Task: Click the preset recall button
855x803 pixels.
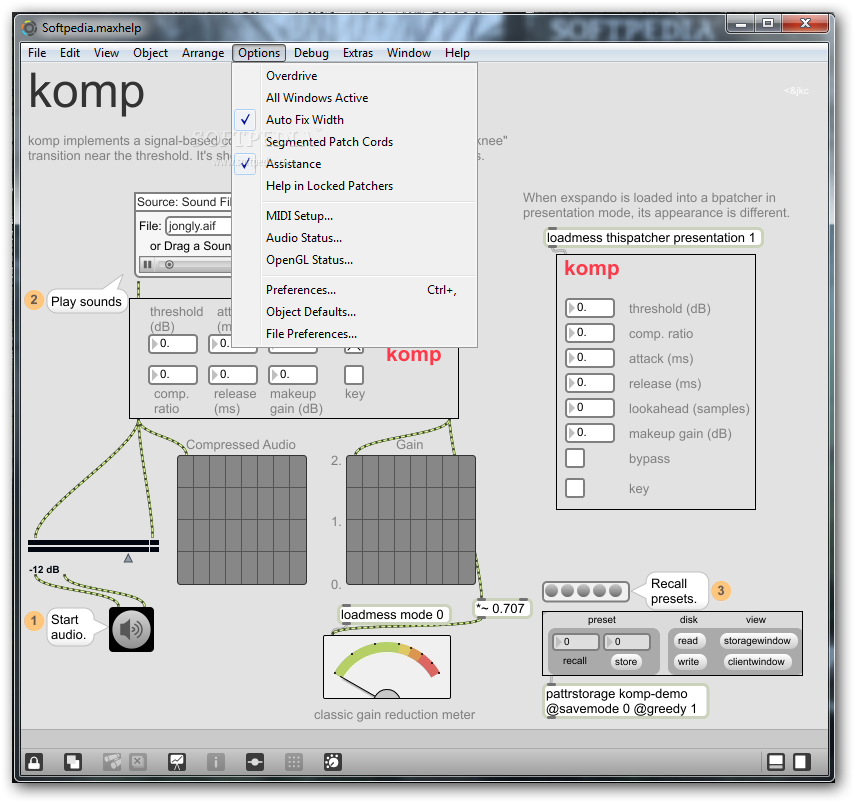Action: click(x=575, y=661)
